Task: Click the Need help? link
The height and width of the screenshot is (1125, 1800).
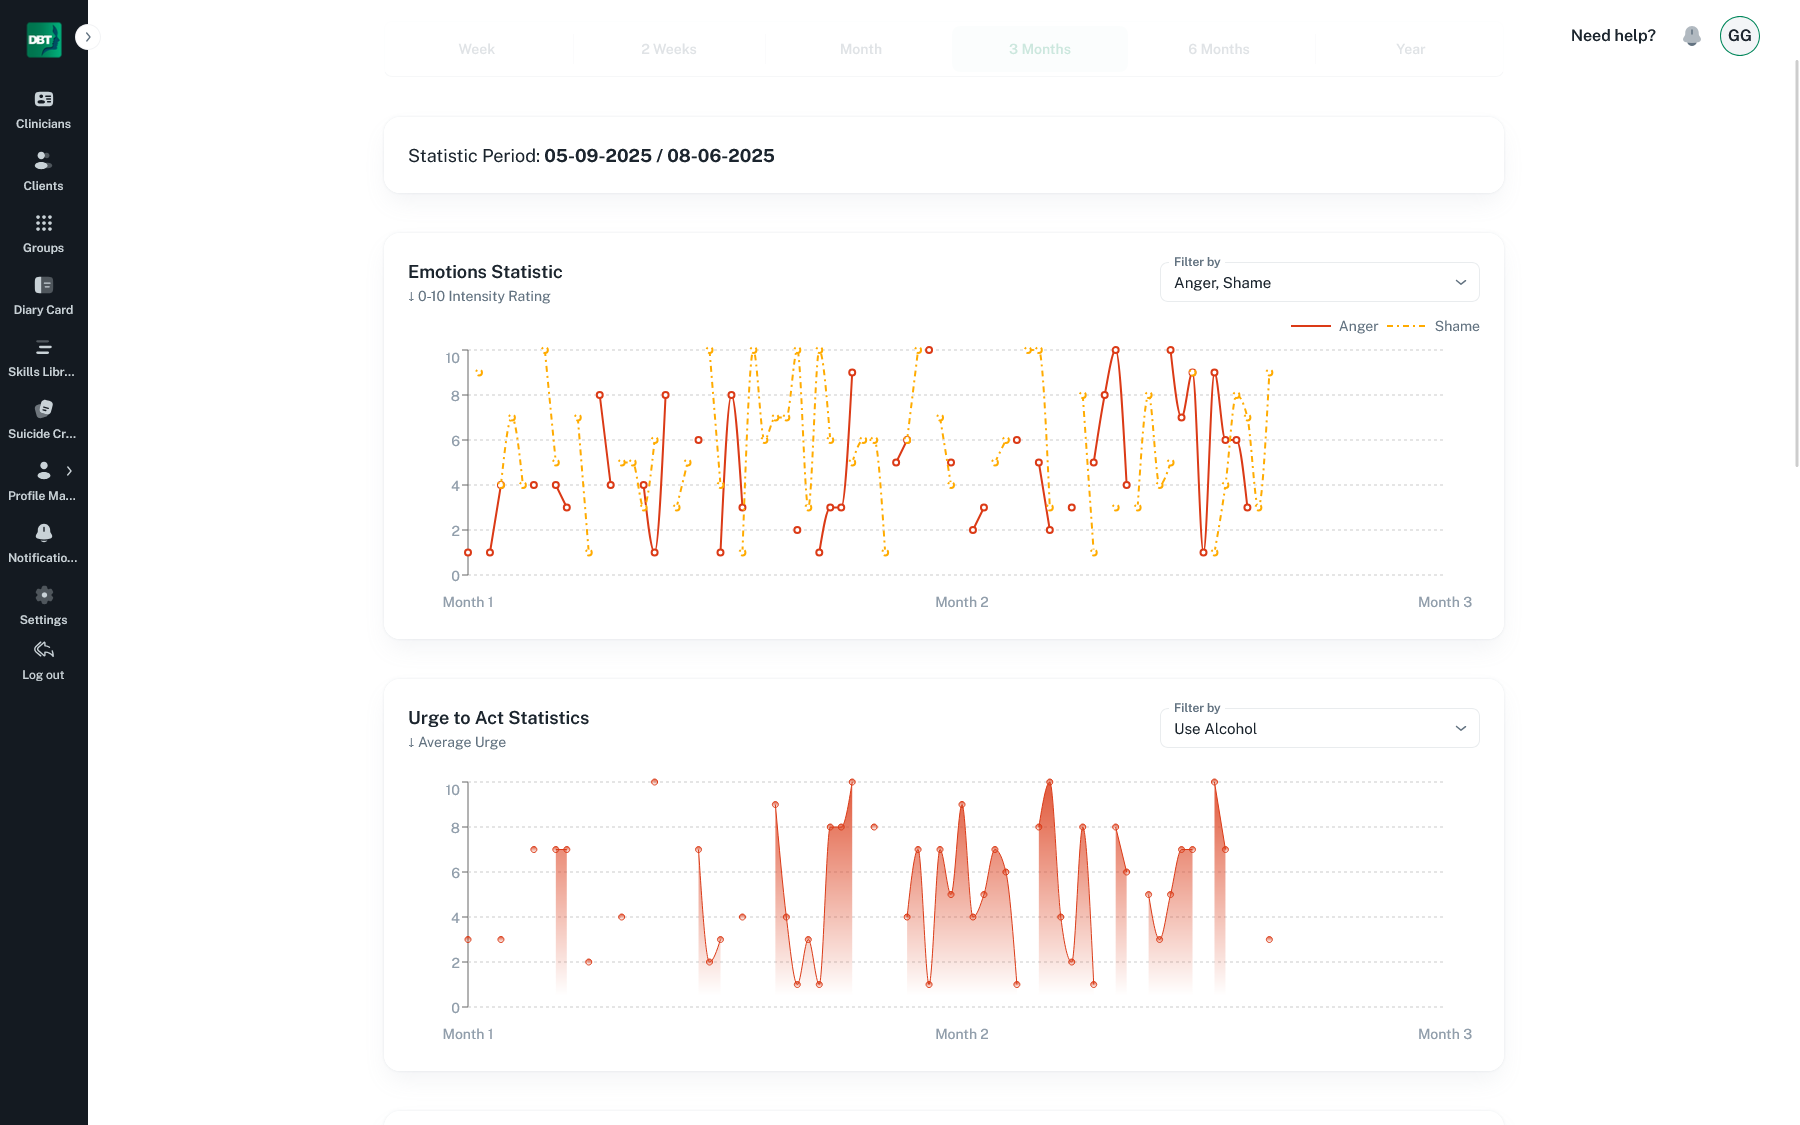Action: pyautogui.click(x=1612, y=36)
